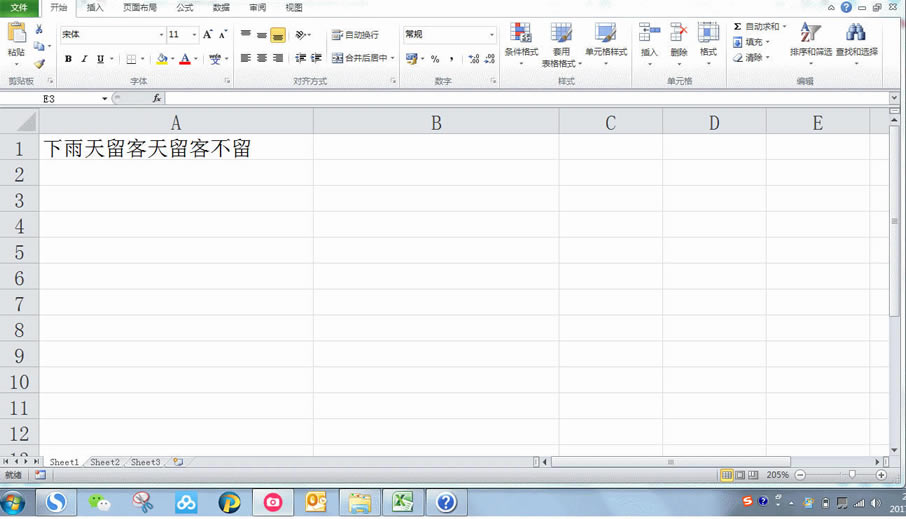
Task: Toggle left text alignment
Action: [246, 58]
